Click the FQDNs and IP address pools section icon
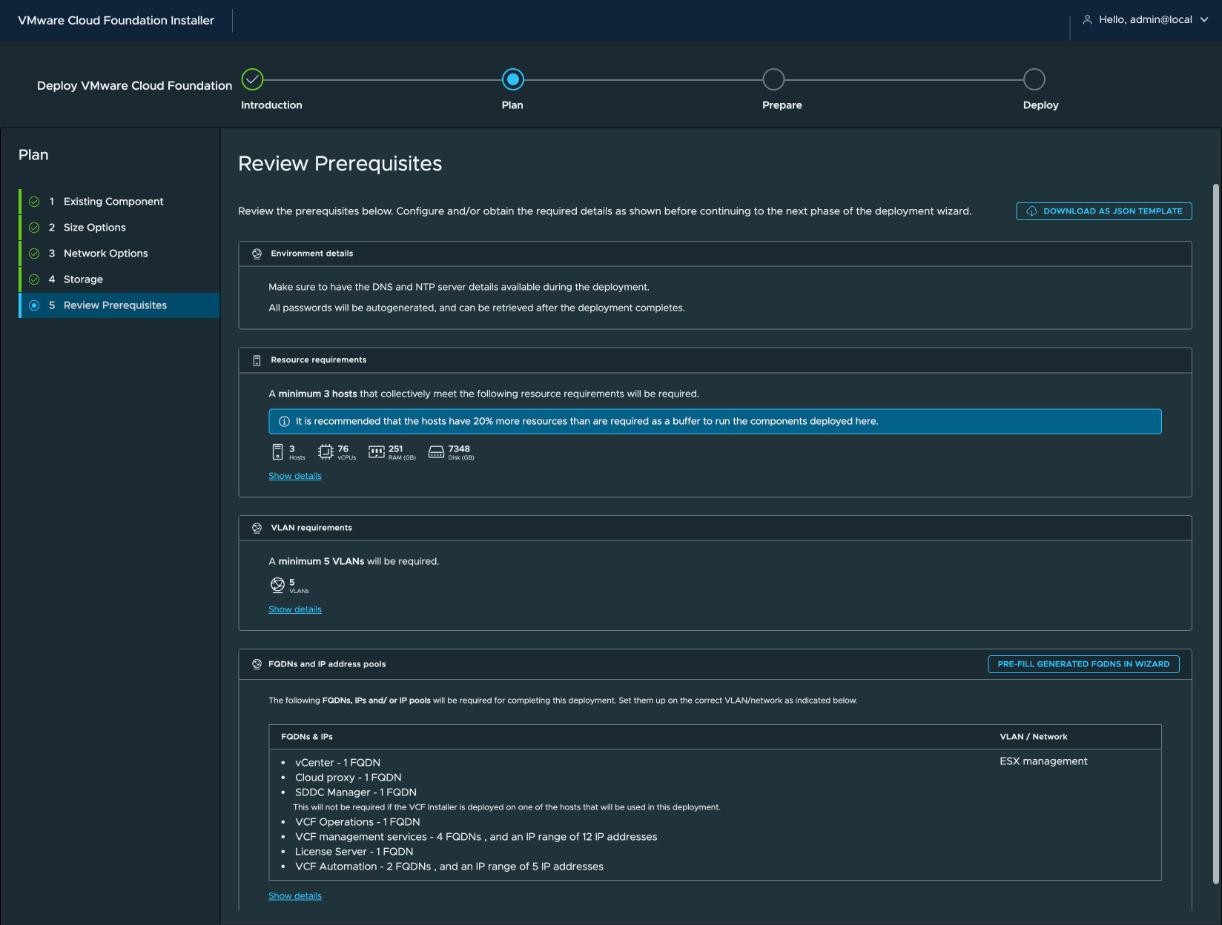The width and height of the screenshot is (1222, 925). click(x=257, y=664)
